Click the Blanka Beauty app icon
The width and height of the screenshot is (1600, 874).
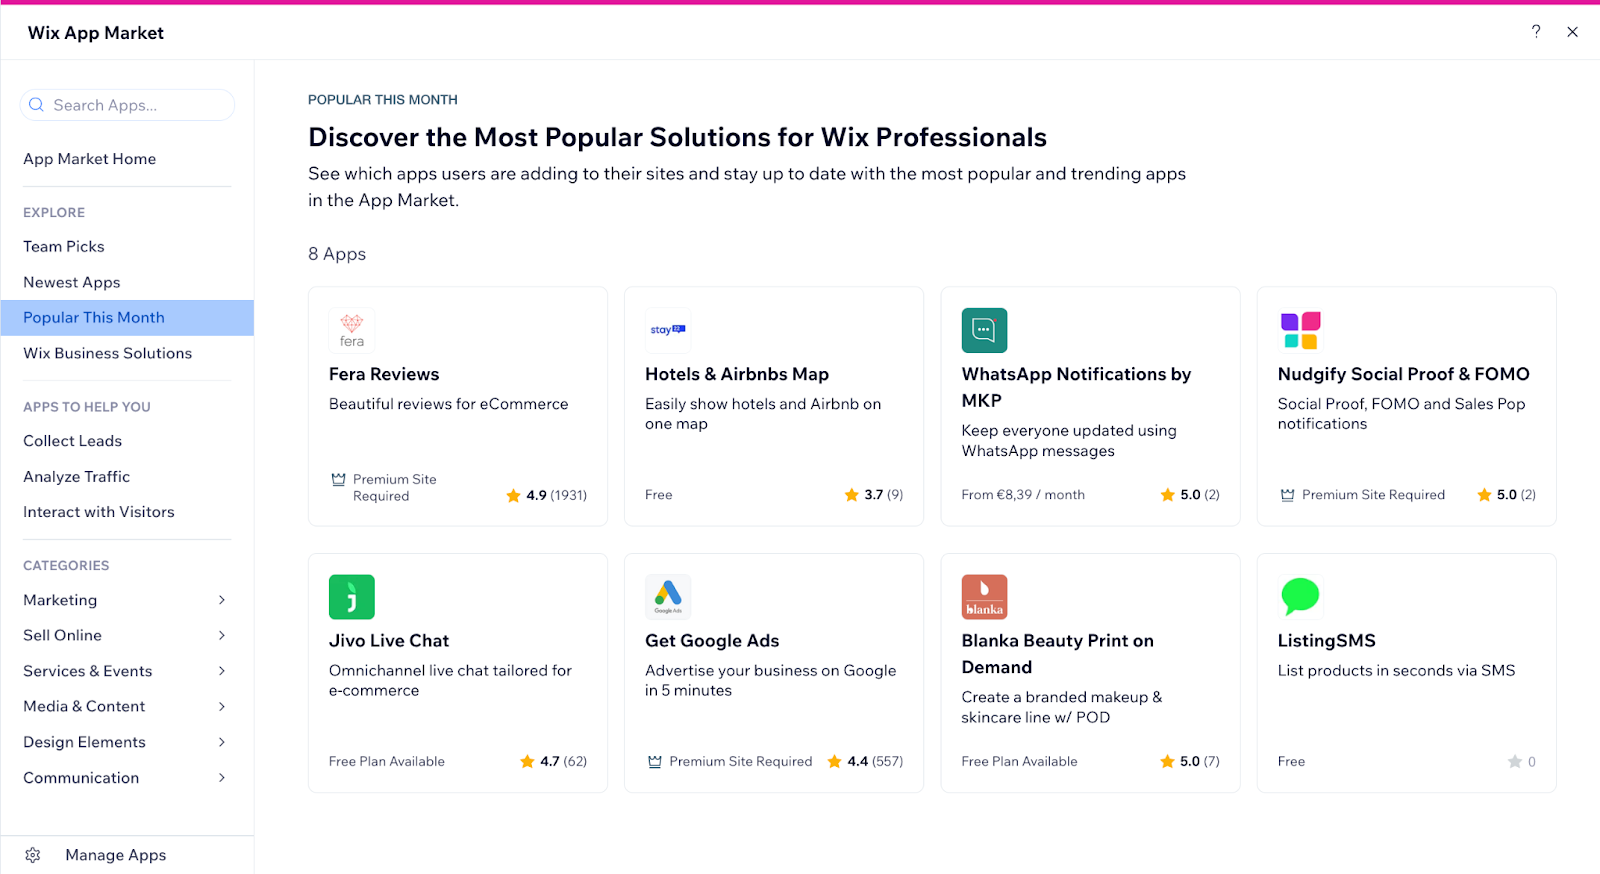pos(984,597)
